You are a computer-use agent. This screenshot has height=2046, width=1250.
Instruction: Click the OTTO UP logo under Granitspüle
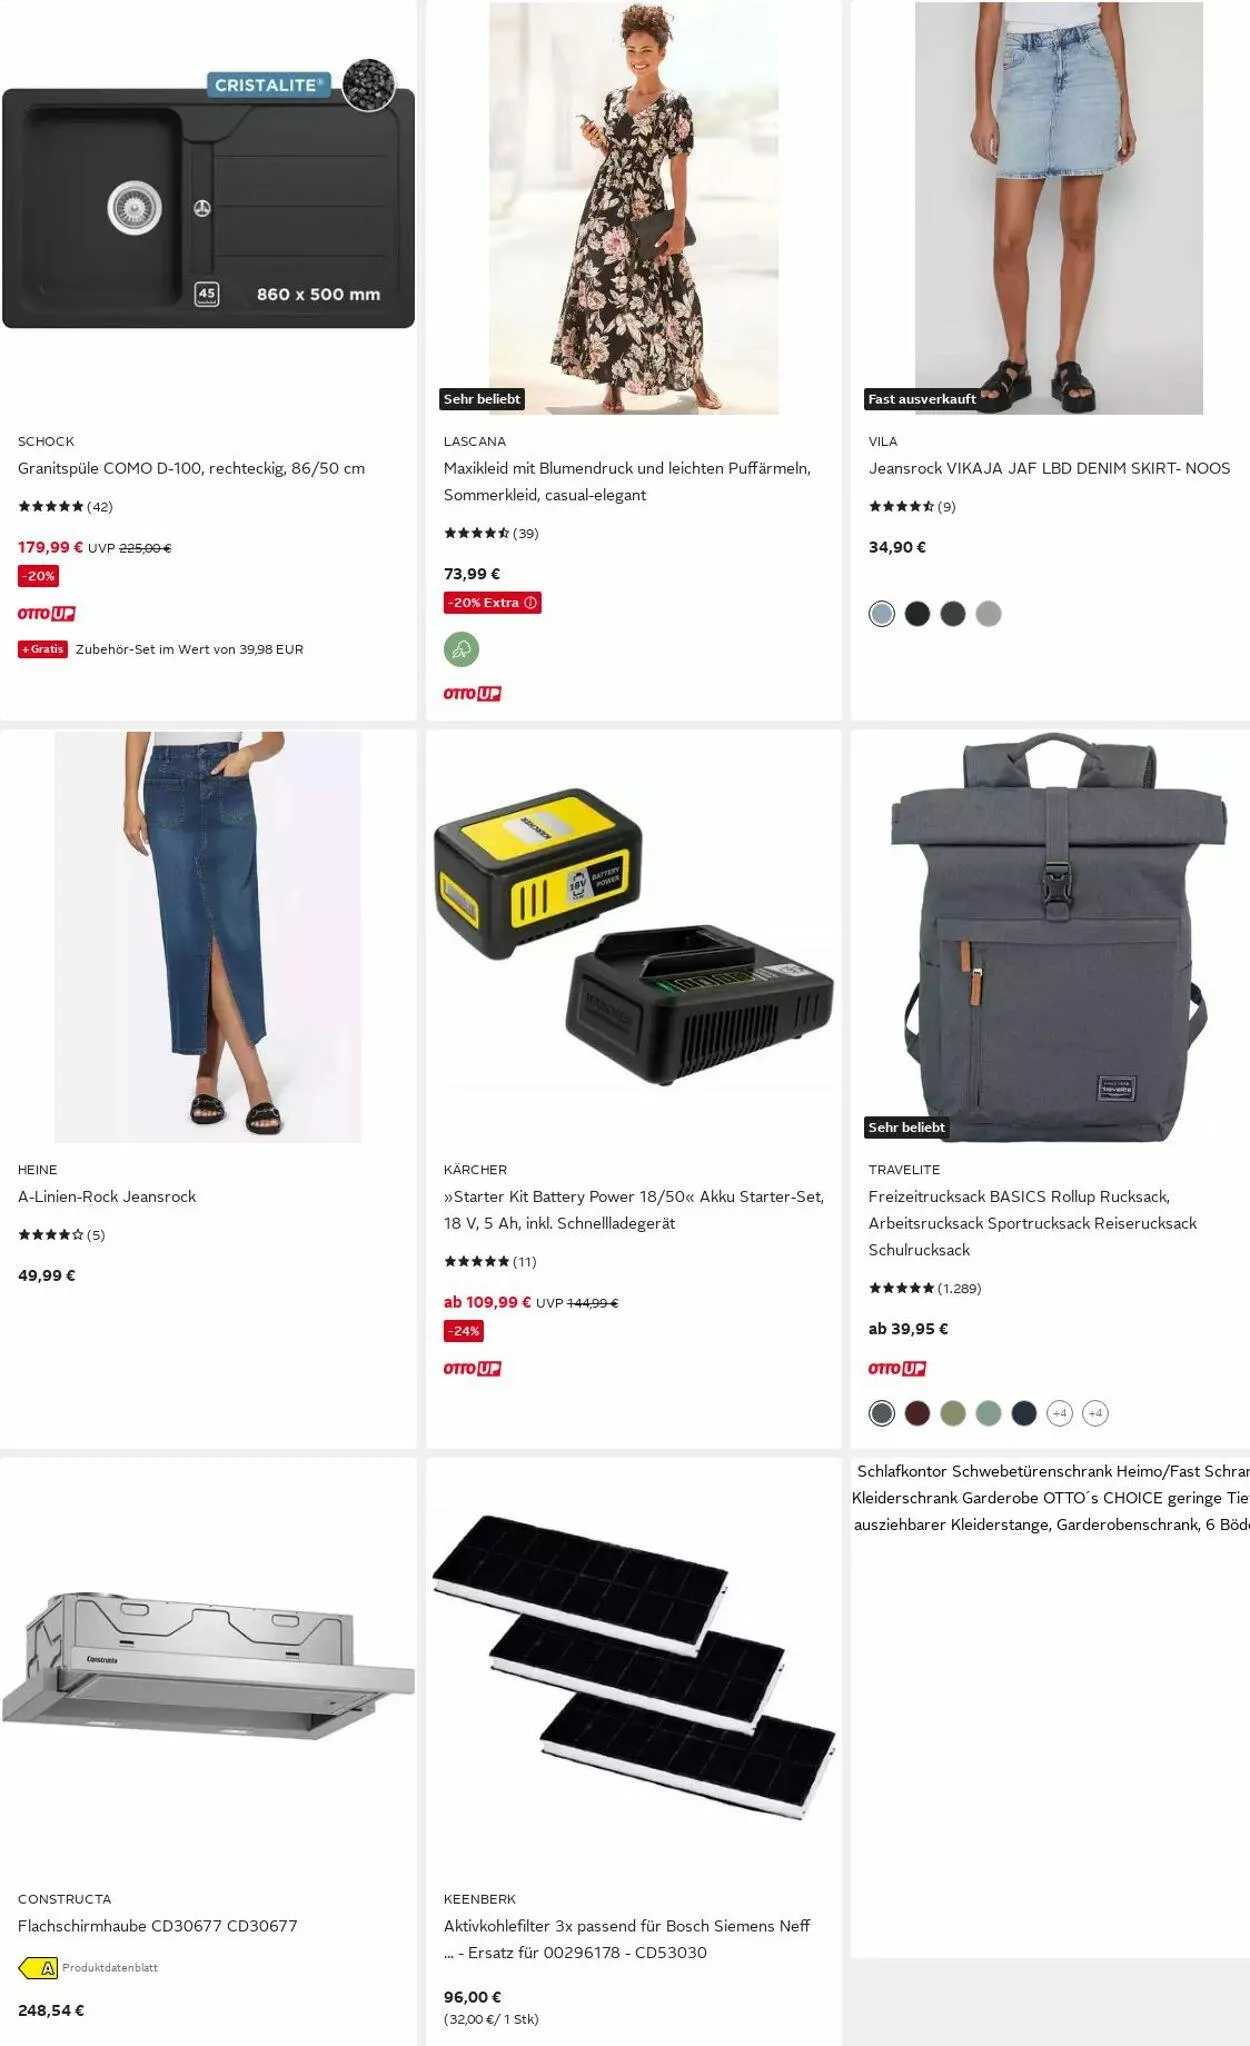[46, 613]
